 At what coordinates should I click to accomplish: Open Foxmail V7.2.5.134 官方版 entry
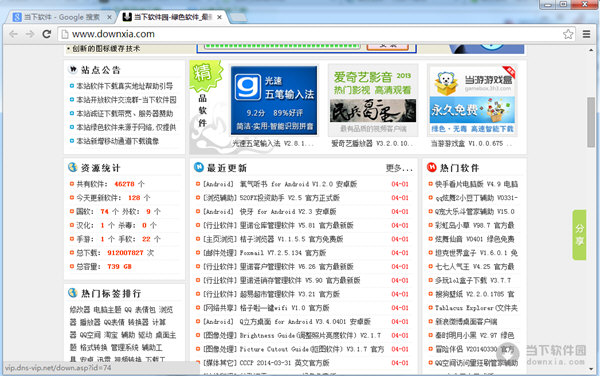point(283,253)
